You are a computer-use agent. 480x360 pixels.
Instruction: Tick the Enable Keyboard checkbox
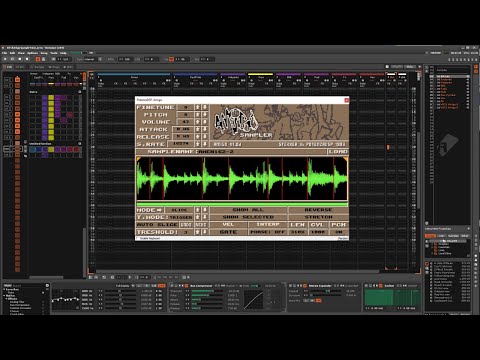[138, 238]
